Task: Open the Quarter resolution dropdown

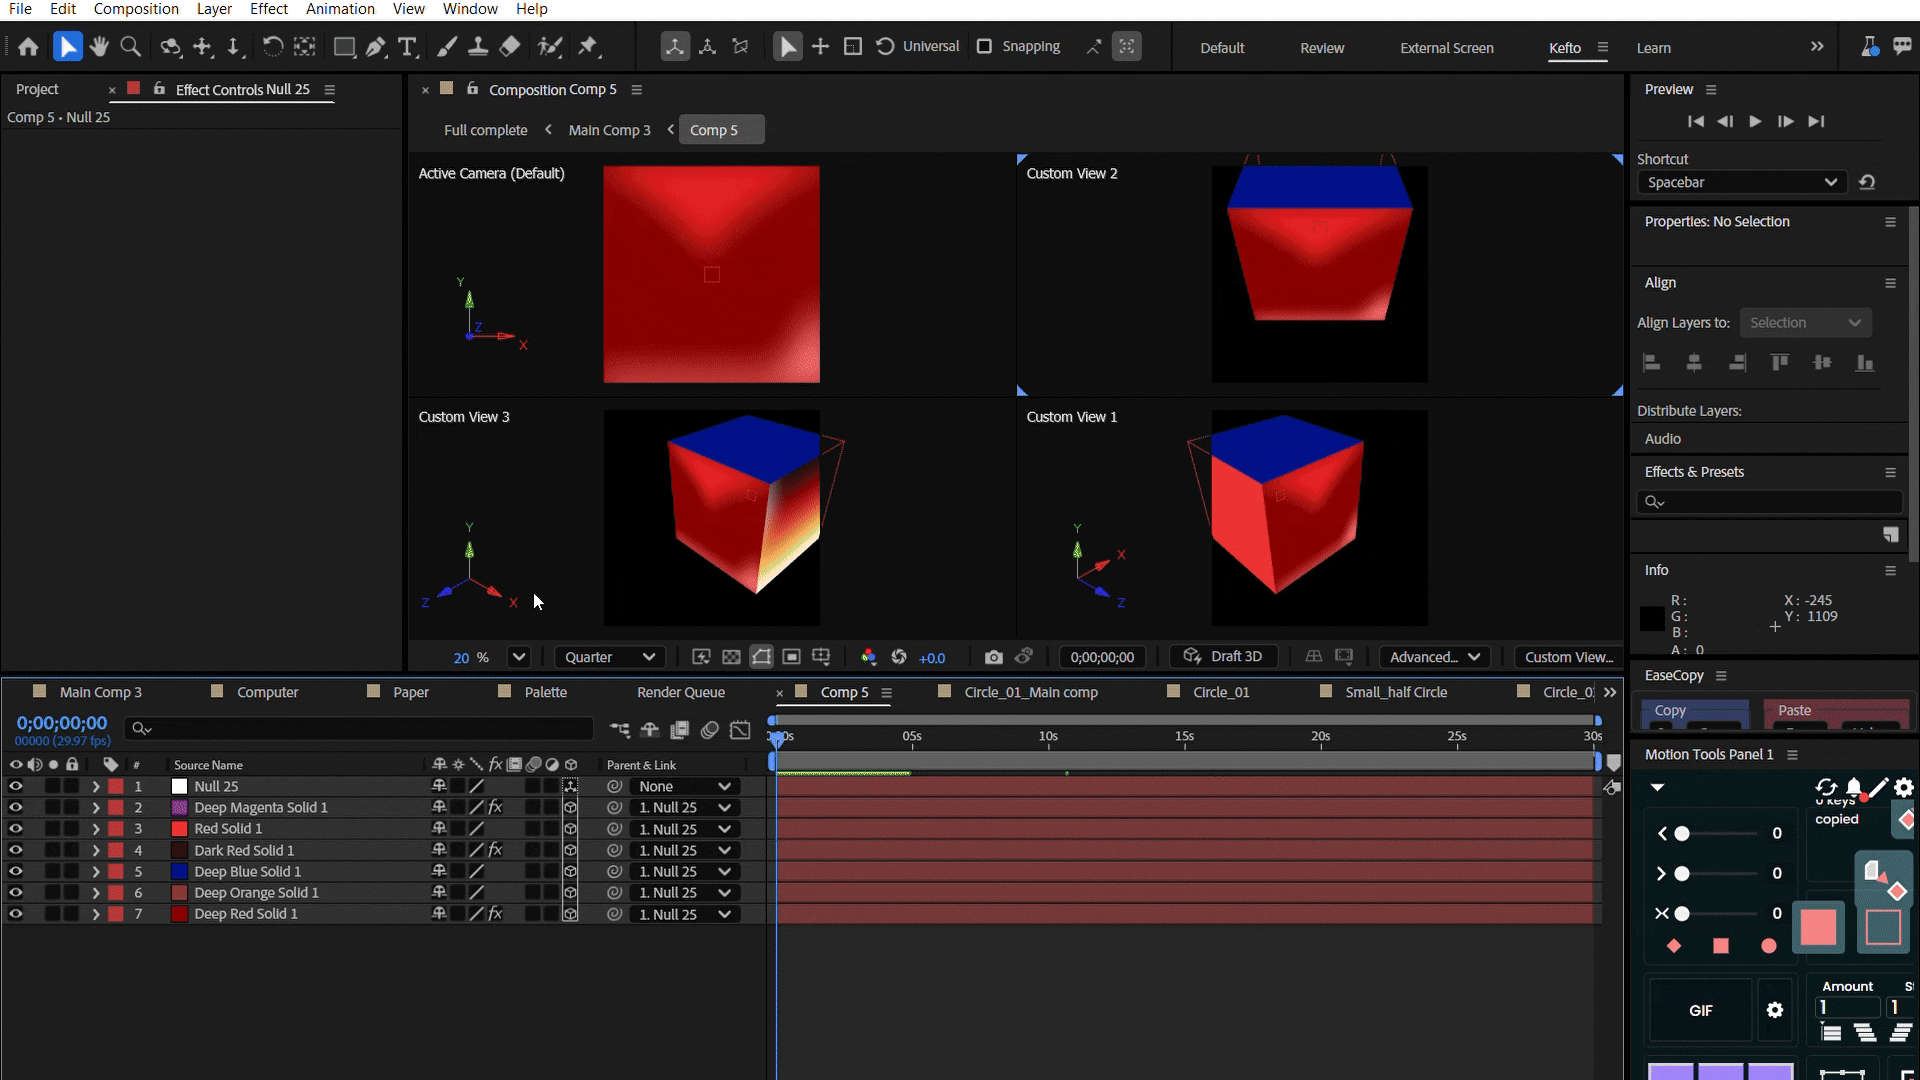Action: point(609,657)
